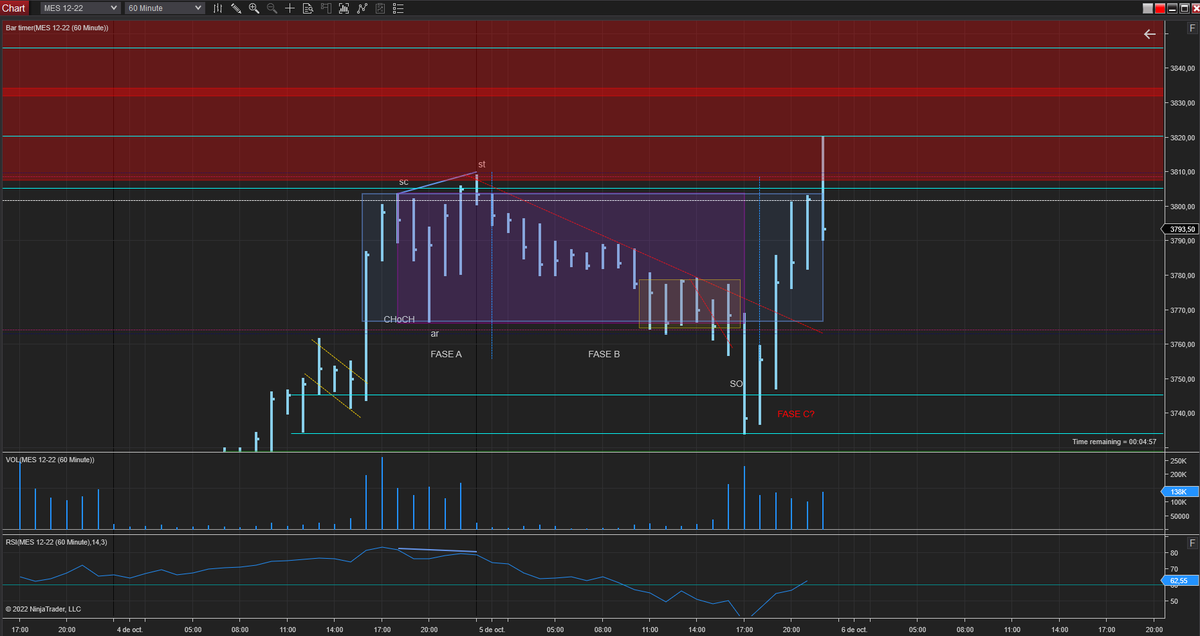The width and height of the screenshot is (1200, 636).
Task: Click the return-to-latest-bar arrow
Action: pos(1150,34)
